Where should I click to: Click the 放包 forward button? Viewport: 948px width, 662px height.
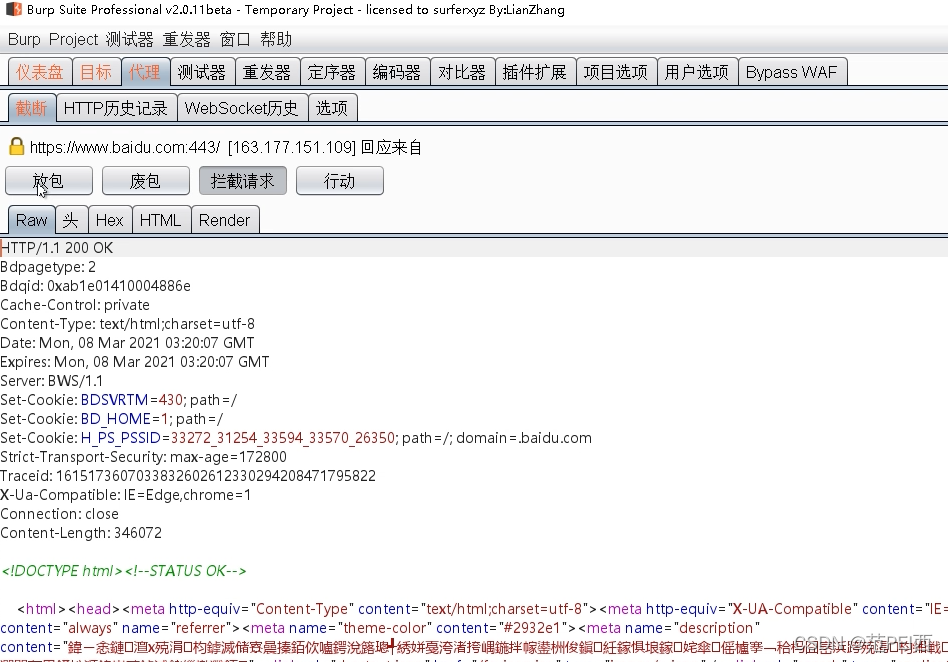click(49, 181)
